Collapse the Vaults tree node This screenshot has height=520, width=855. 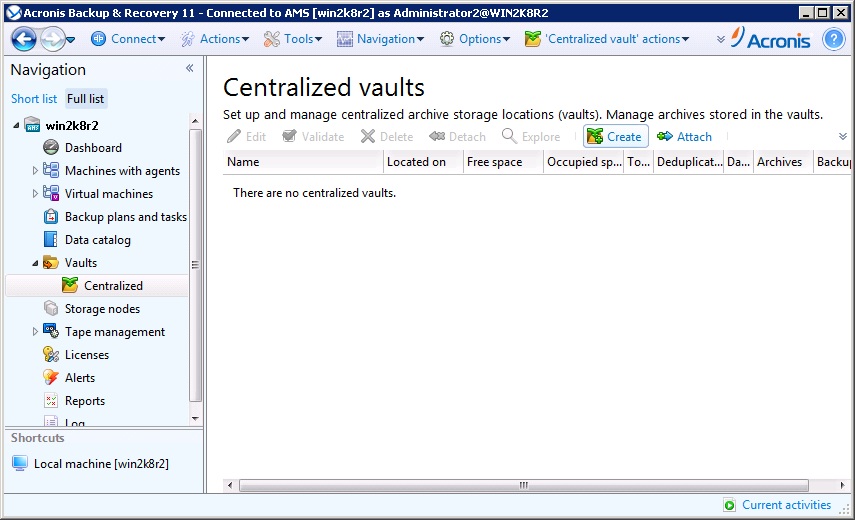[35, 263]
